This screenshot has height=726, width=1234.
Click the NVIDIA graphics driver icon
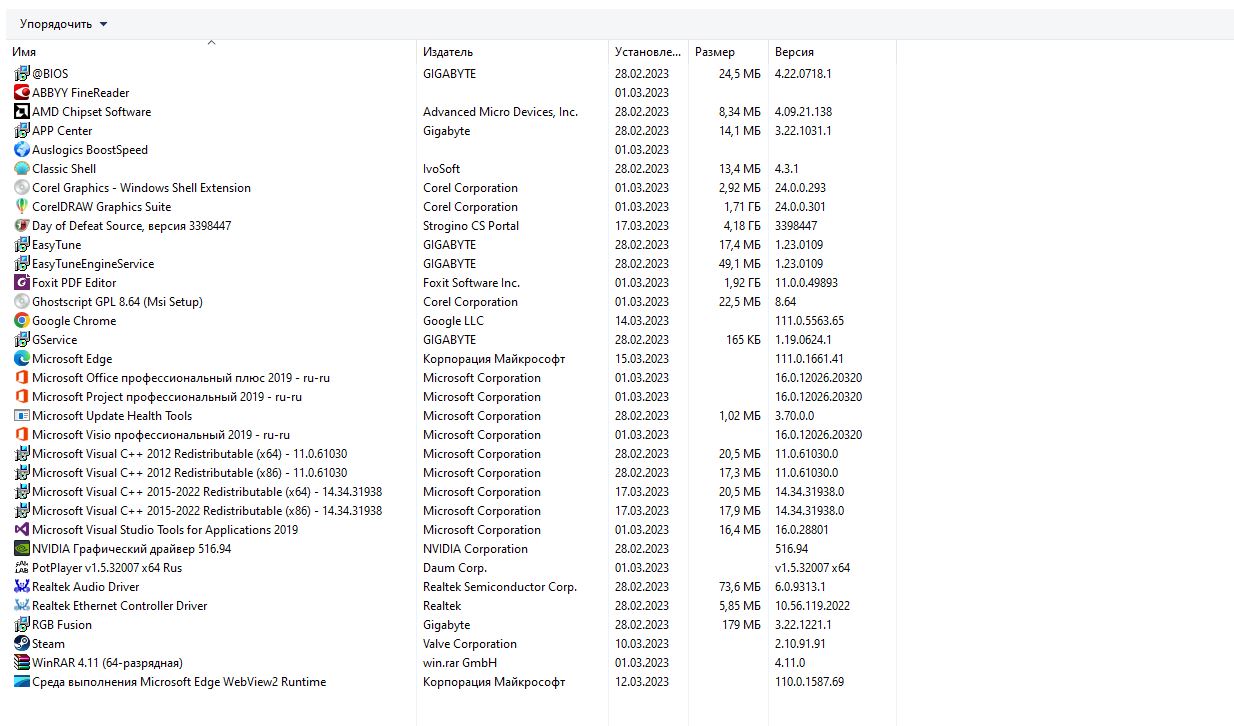coord(22,548)
